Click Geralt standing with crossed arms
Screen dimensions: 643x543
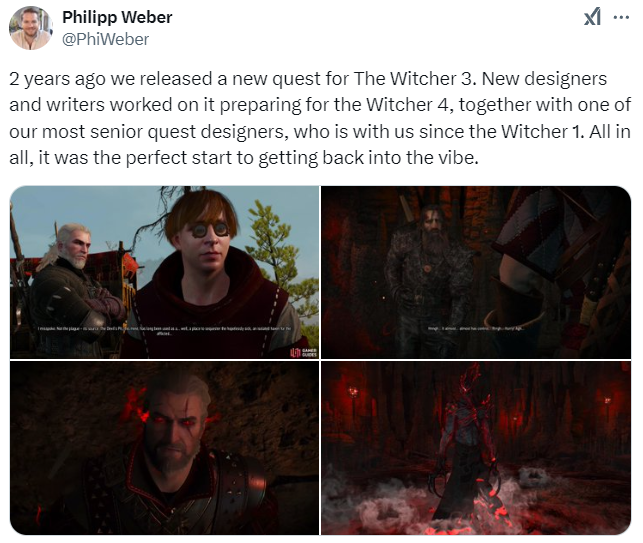70,289
